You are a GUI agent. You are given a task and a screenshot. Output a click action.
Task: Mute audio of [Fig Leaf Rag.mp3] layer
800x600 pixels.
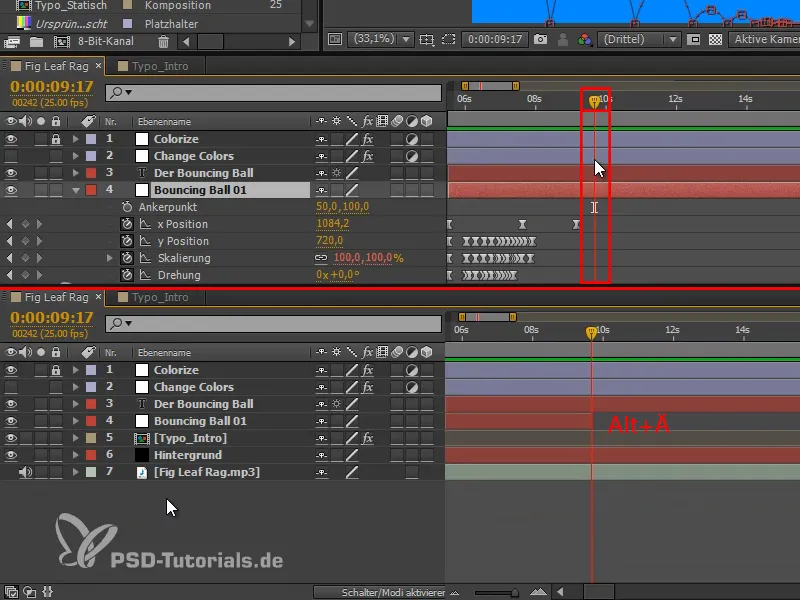[25, 472]
